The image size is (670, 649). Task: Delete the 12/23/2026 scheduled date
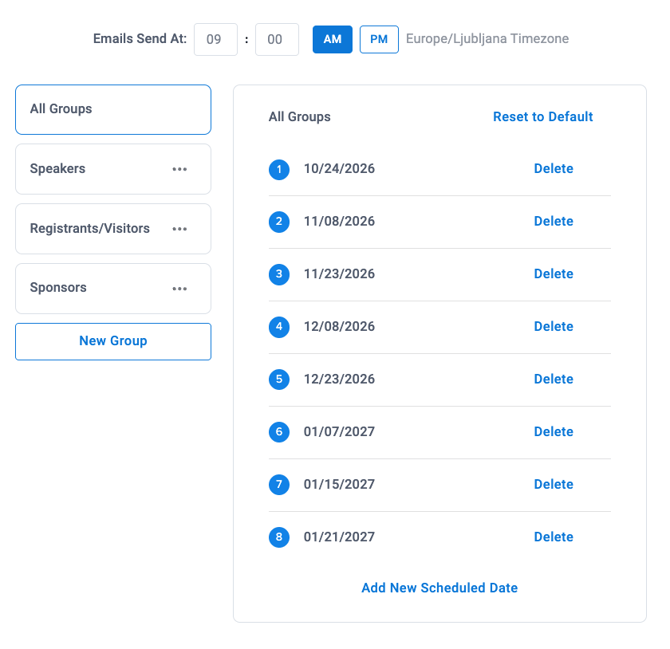tap(553, 379)
